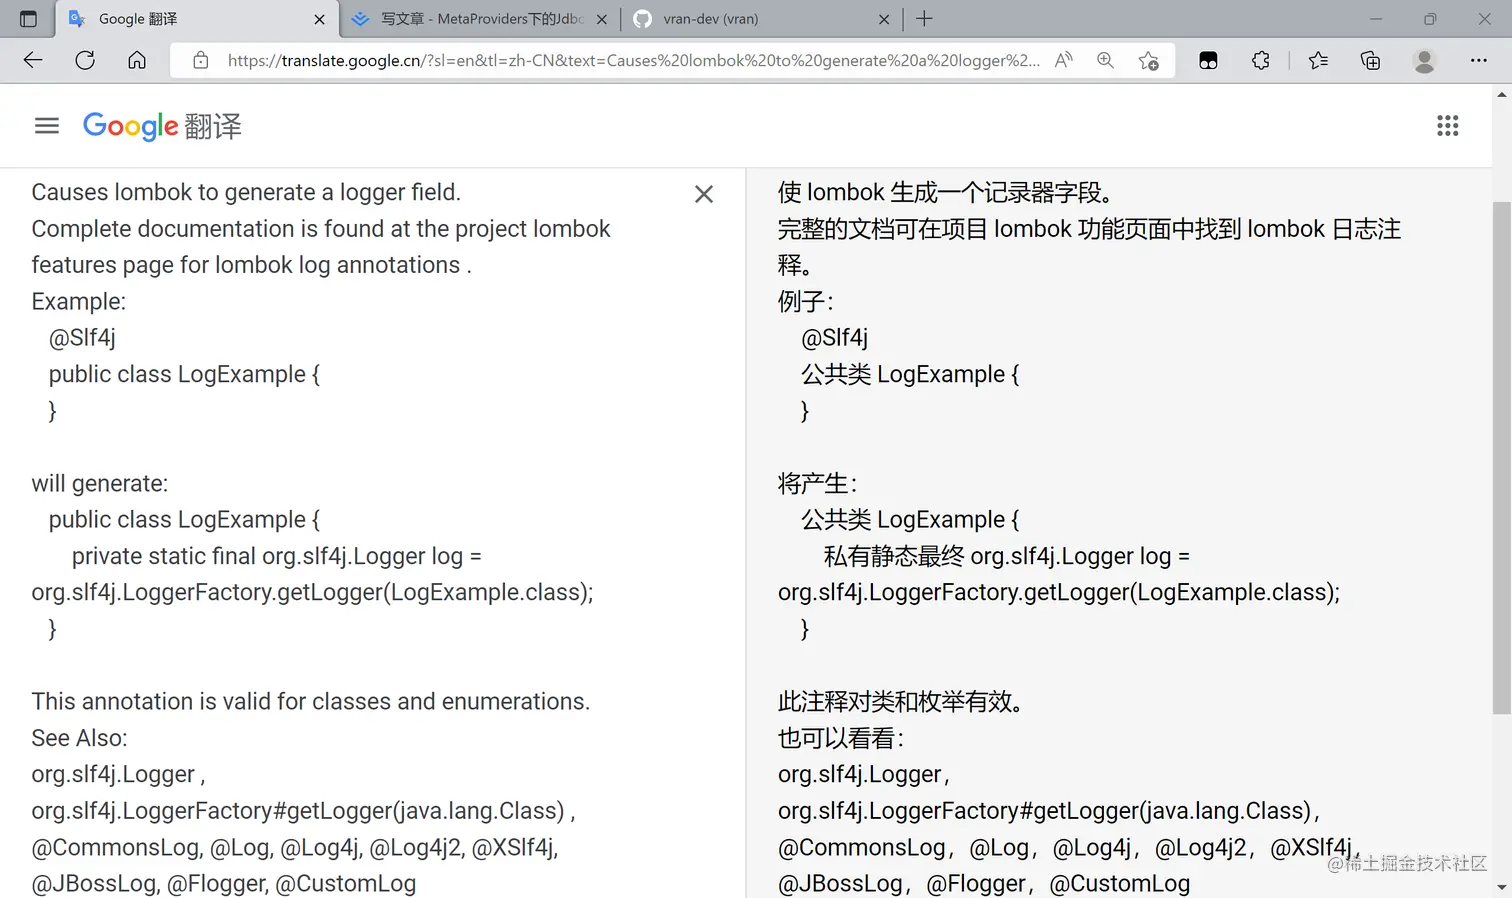Activate the read aloud icon
The image size is (1512, 898).
click(x=1064, y=60)
